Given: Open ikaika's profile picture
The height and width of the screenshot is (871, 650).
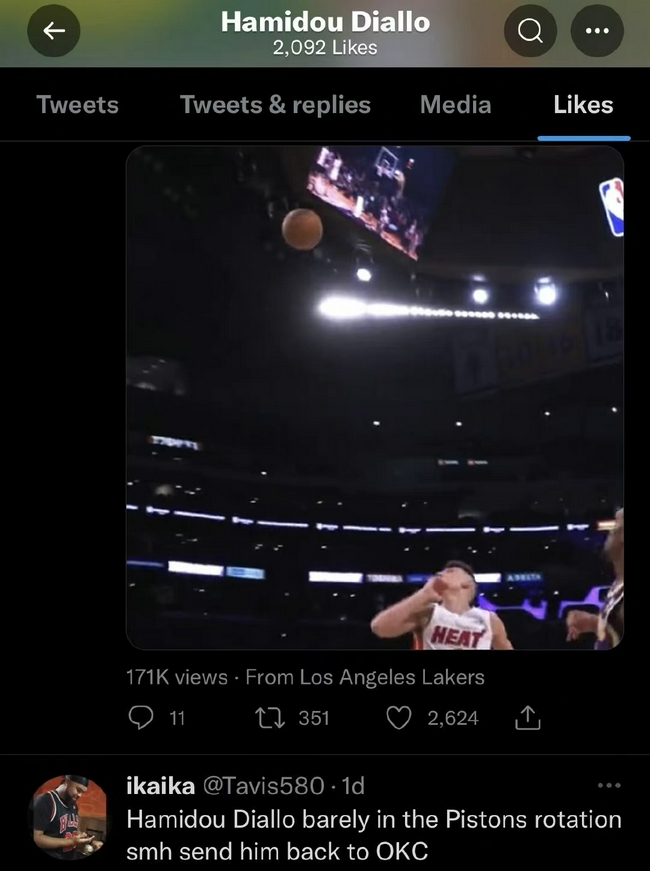Looking at the screenshot, I should 69,818.
